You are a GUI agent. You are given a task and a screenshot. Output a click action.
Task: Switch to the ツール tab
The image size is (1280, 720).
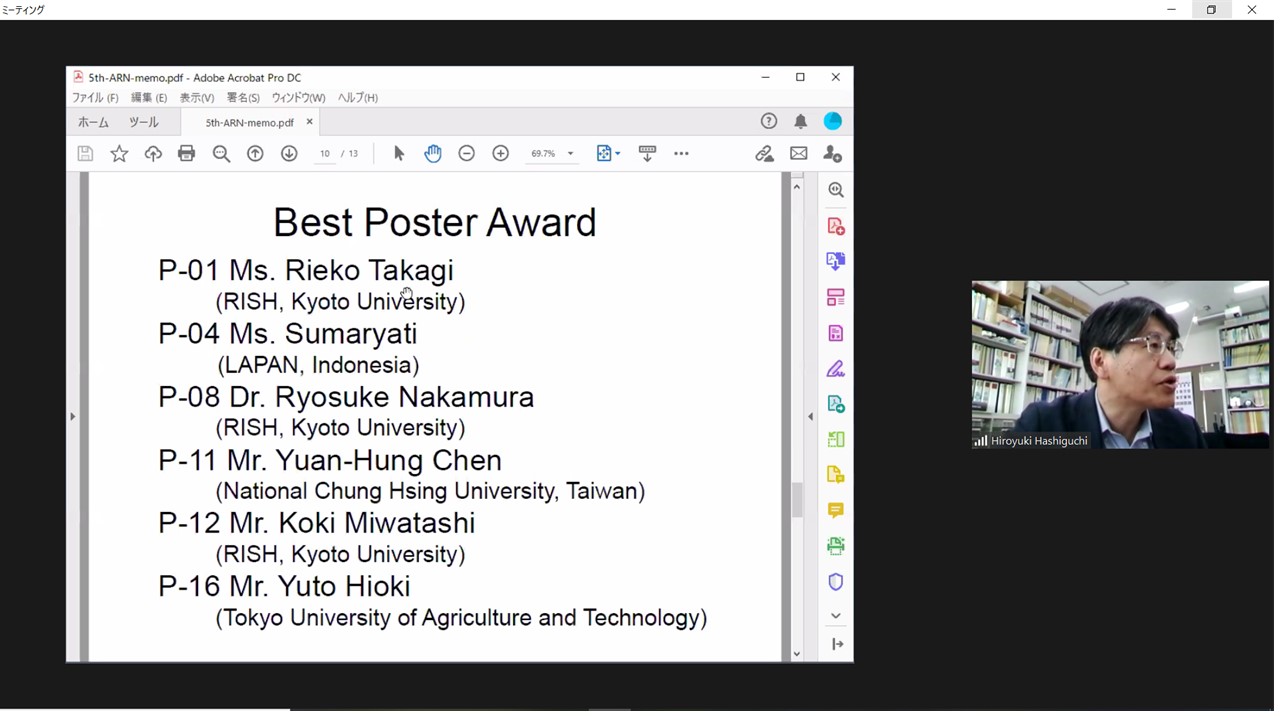coord(144,122)
